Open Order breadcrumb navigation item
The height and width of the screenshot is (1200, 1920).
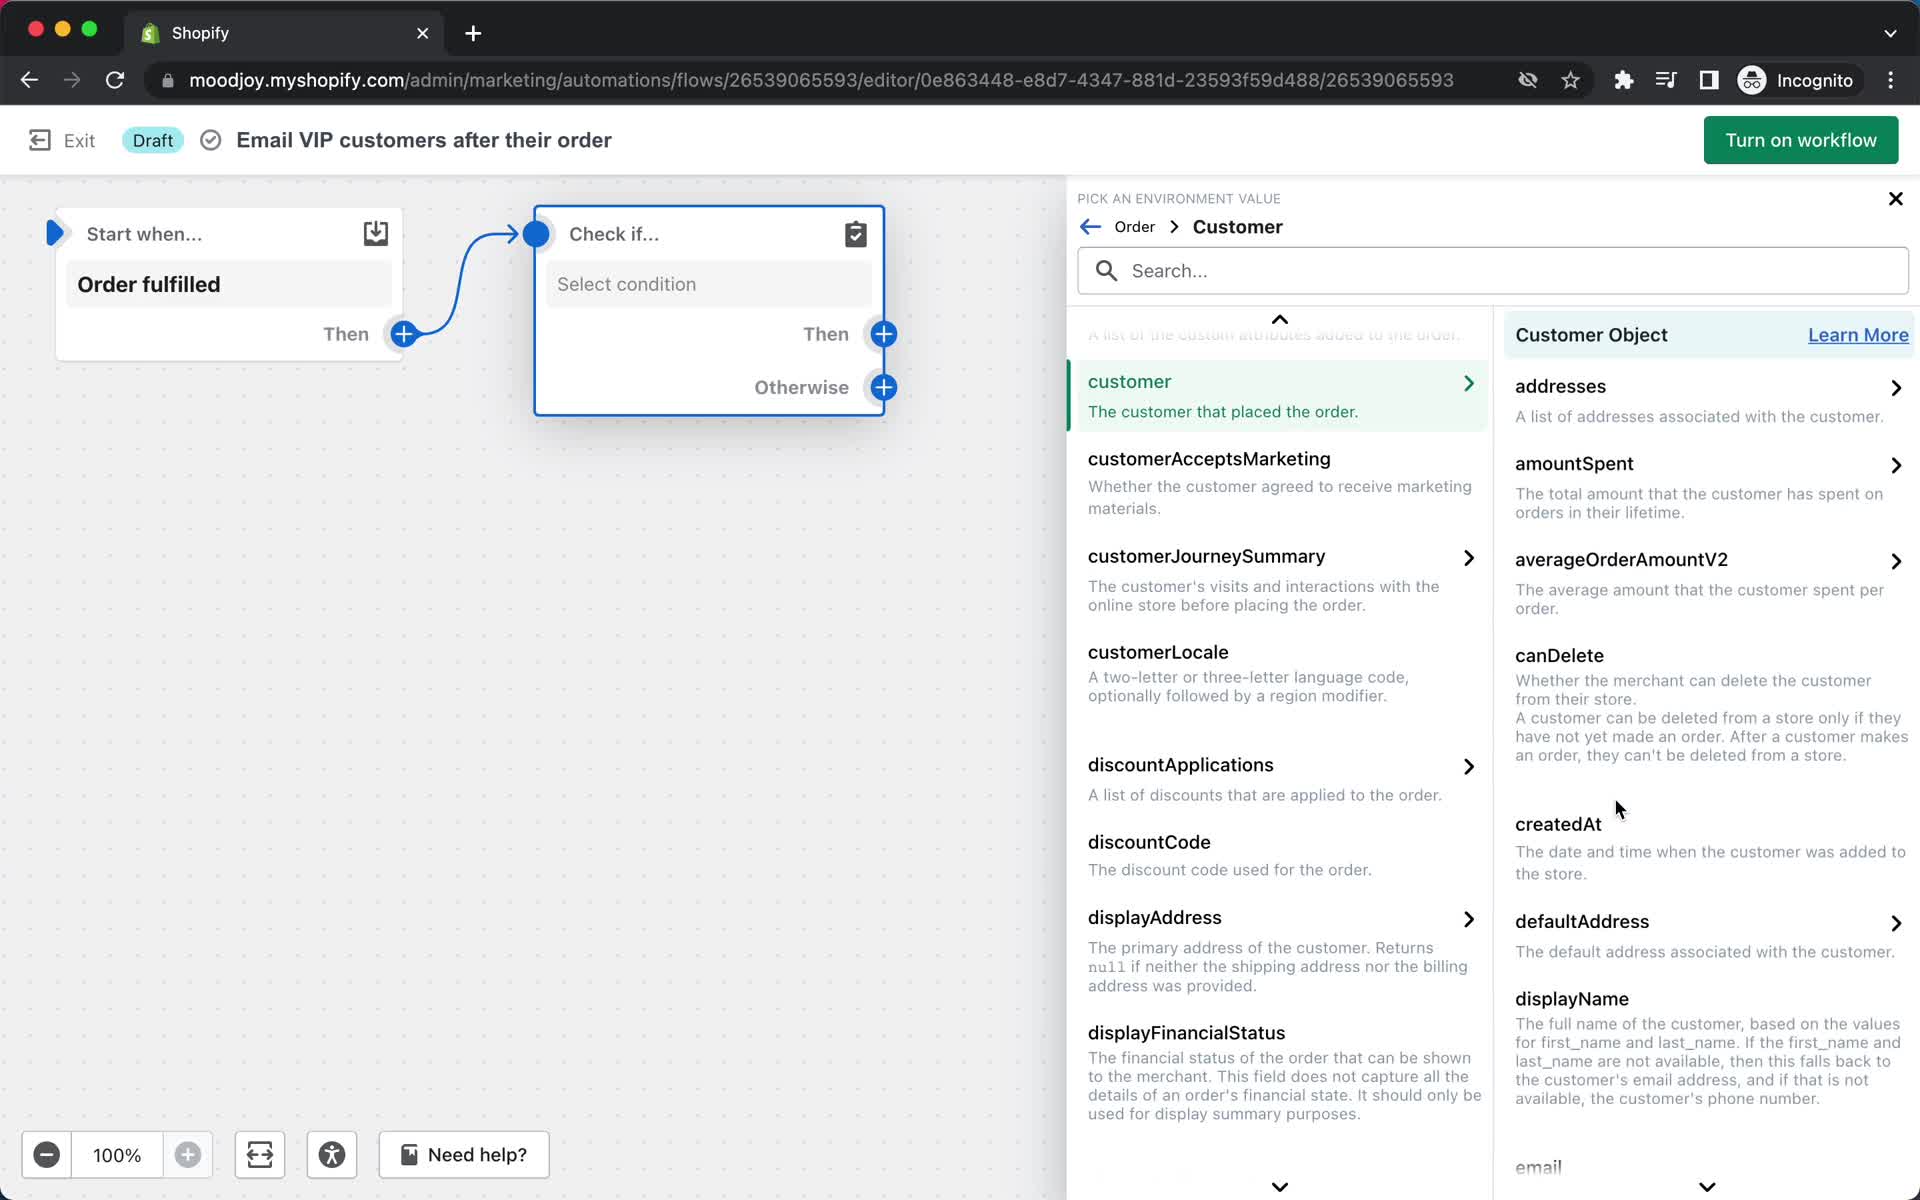click(1135, 227)
